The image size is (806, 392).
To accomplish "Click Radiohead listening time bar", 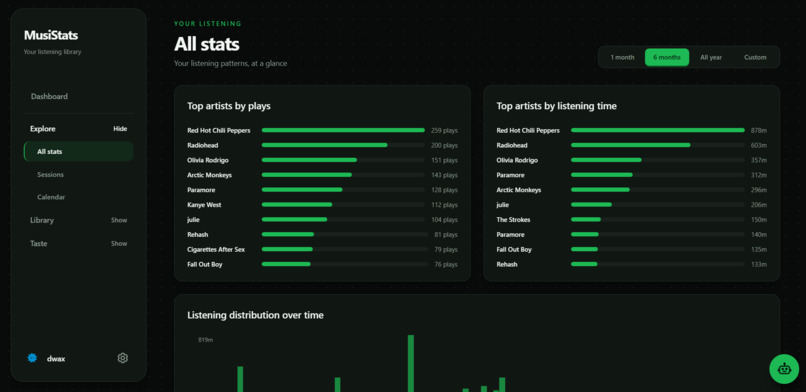I will tap(631, 145).
